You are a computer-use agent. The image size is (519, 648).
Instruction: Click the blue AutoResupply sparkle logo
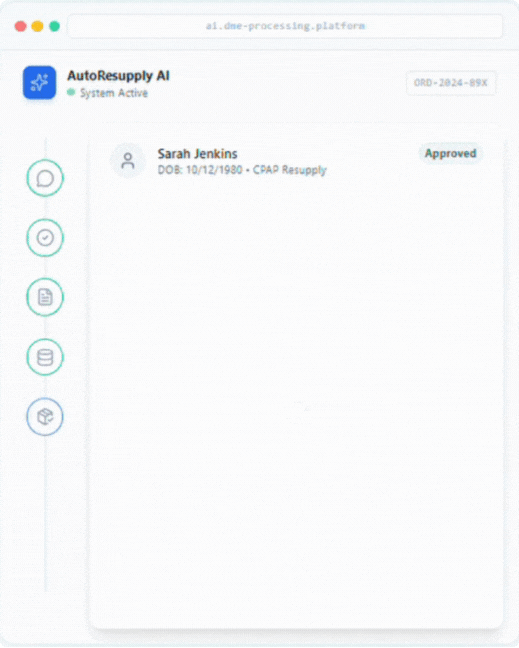pyautogui.click(x=39, y=83)
